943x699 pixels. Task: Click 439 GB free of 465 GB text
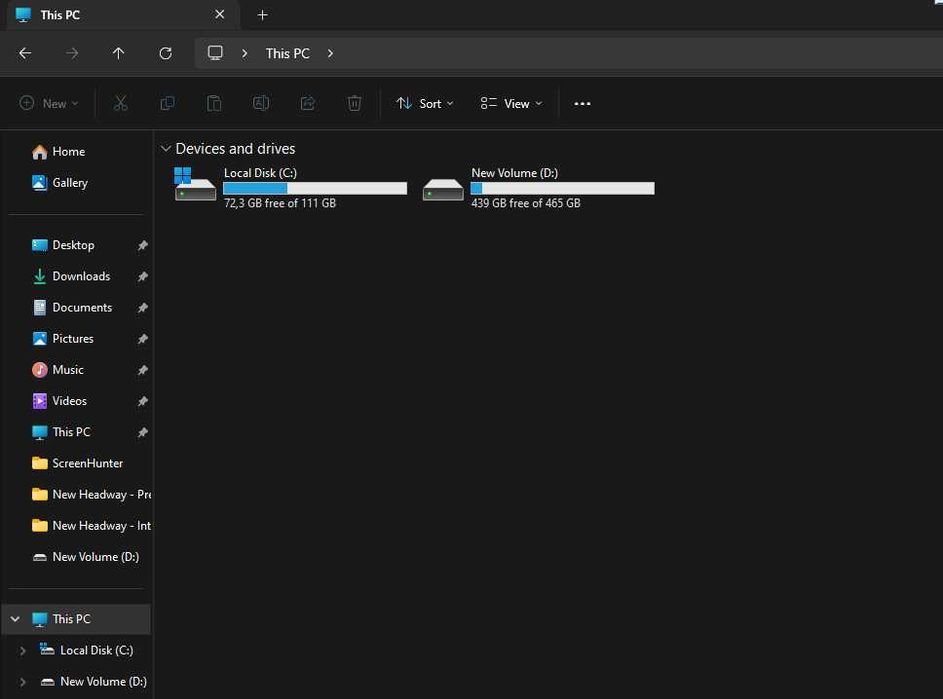pos(526,203)
